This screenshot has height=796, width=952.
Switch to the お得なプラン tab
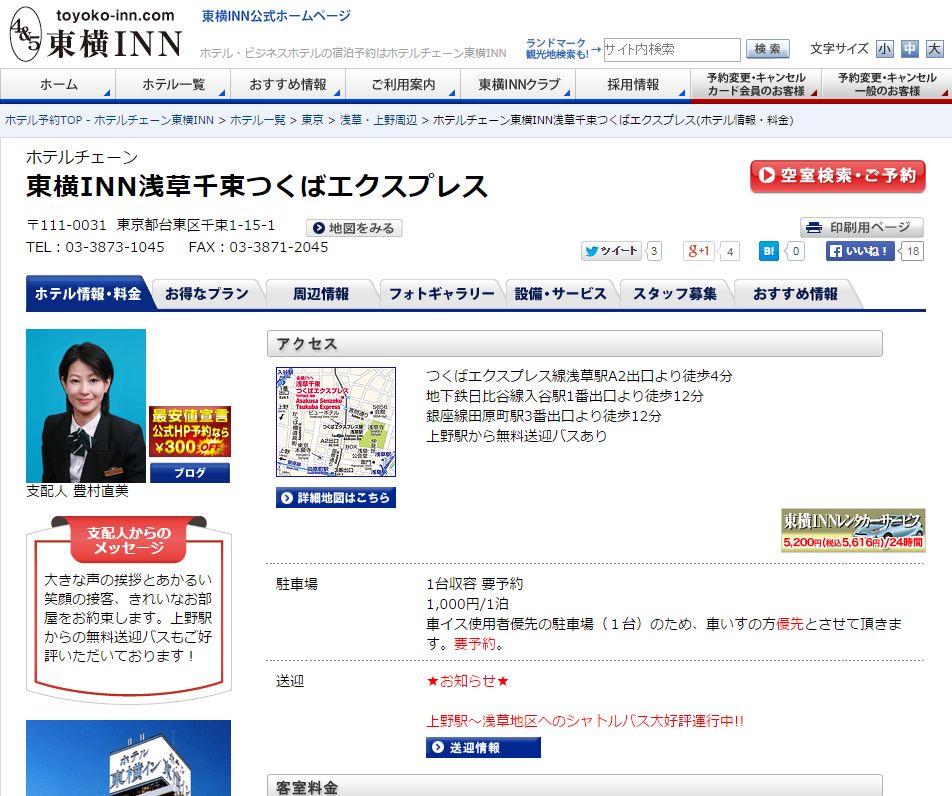[x=207, y=294]
